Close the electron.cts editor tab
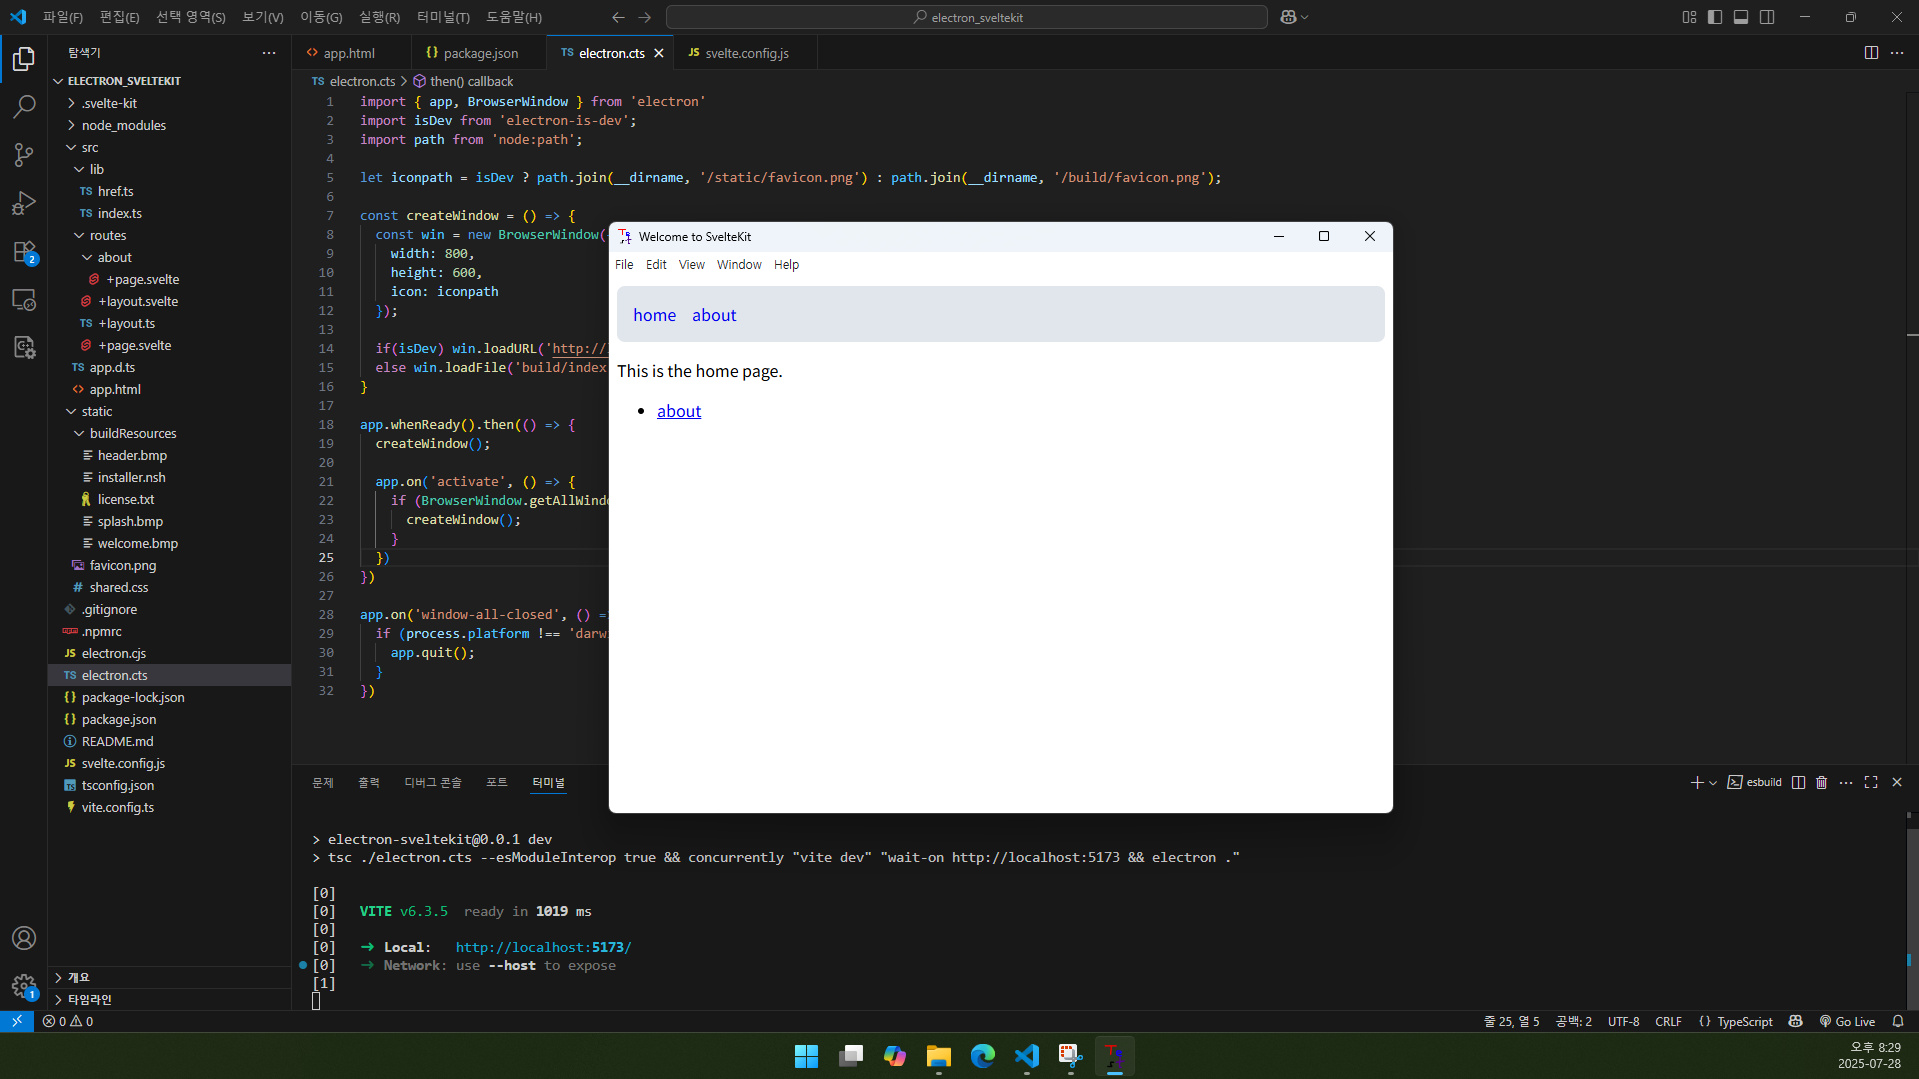 pos(659,53)
